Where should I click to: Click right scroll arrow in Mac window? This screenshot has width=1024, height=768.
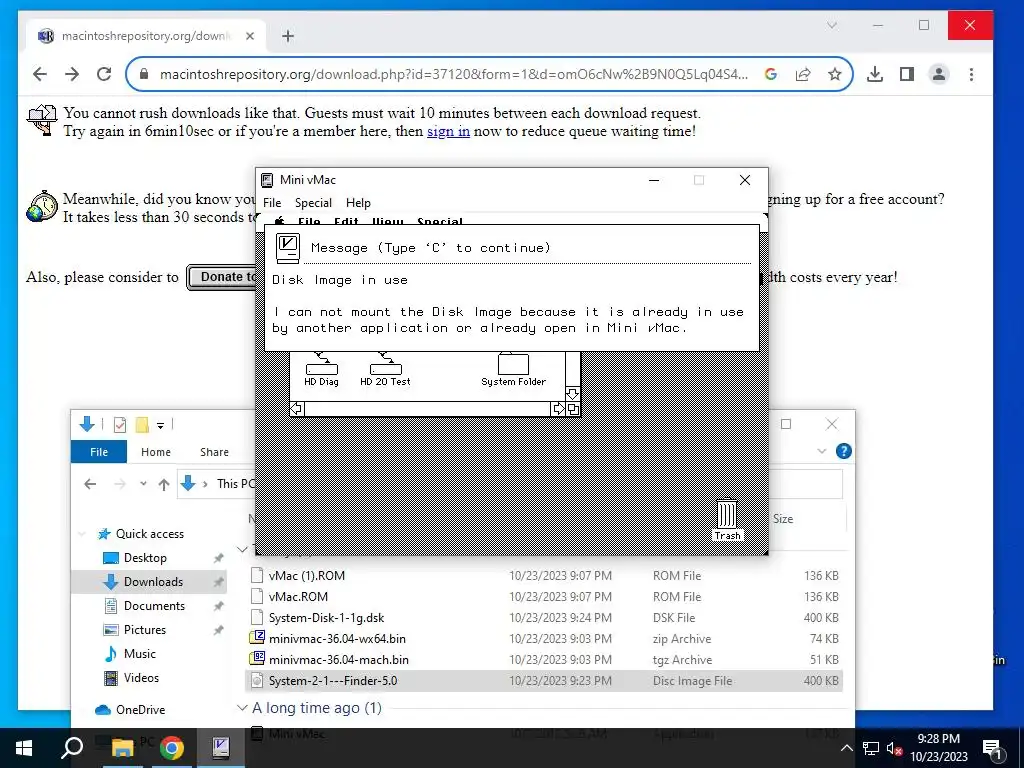pos(558,409)
